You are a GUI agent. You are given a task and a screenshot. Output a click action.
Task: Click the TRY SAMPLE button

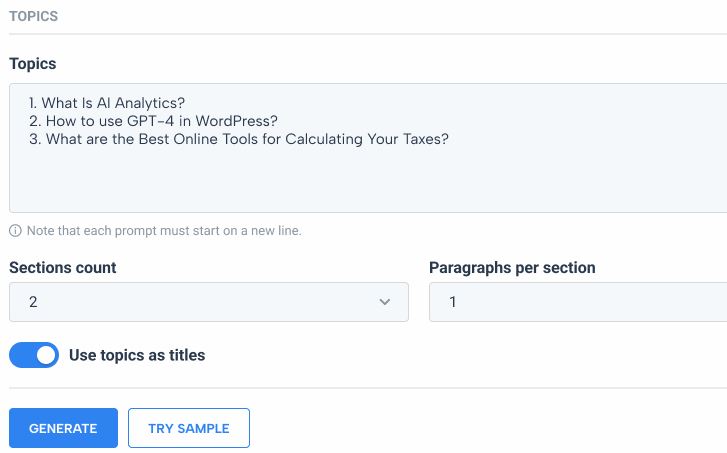tap(189, 428)
